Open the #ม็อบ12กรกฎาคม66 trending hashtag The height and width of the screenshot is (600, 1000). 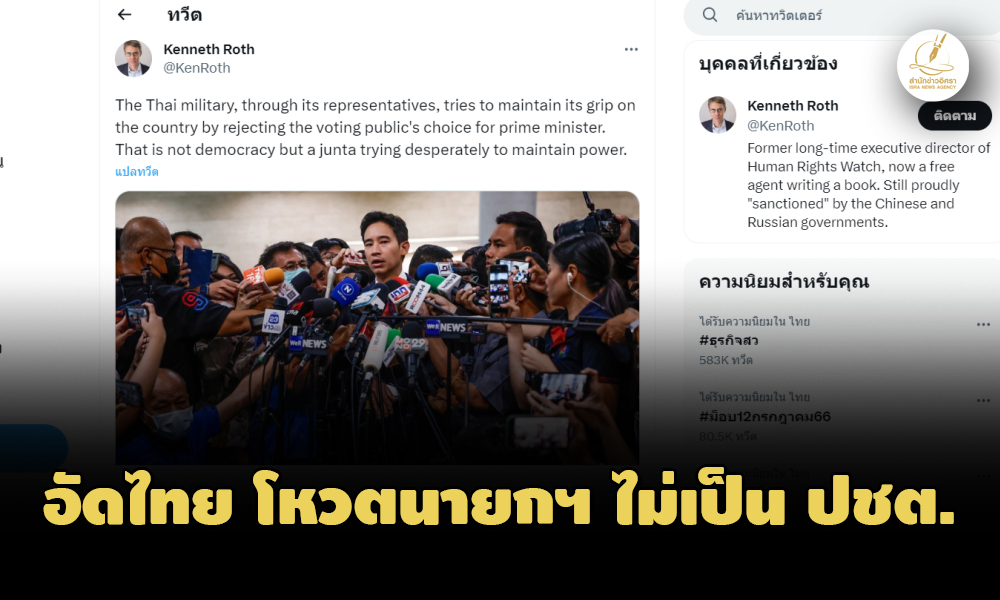tap(765, 416)
